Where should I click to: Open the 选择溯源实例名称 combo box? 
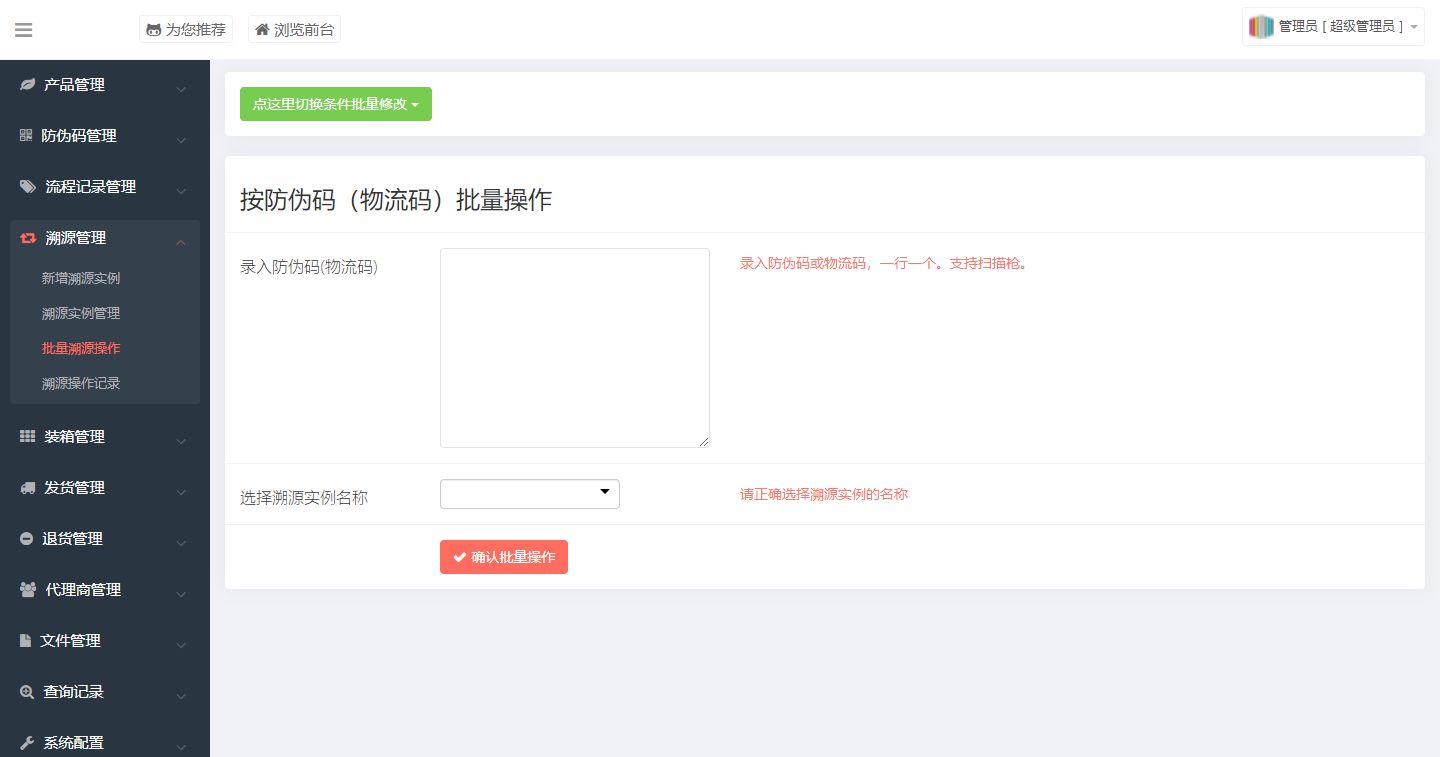coord(529,493)
